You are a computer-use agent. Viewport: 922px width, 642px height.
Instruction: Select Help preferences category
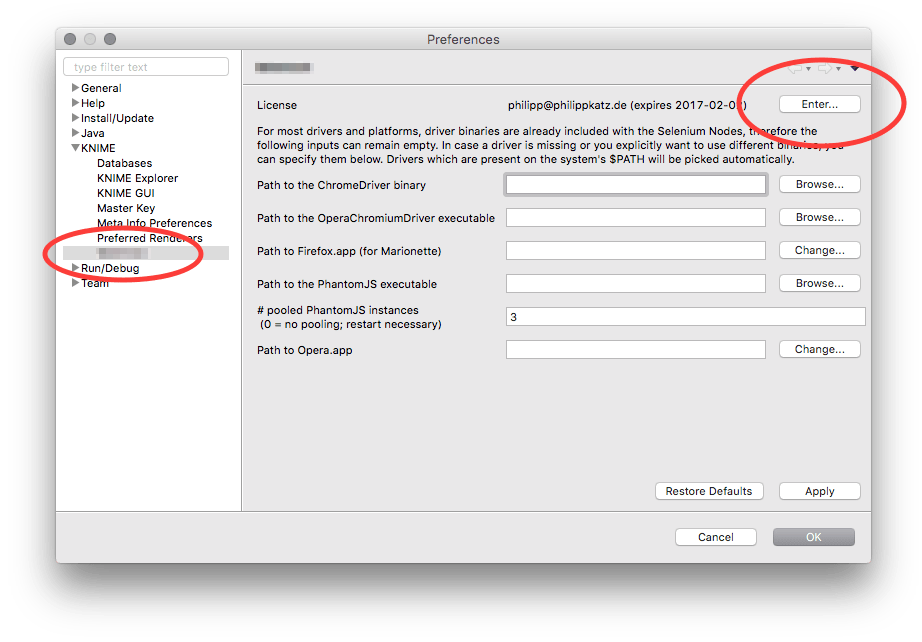pyautogui.click(x=93, y=103)
